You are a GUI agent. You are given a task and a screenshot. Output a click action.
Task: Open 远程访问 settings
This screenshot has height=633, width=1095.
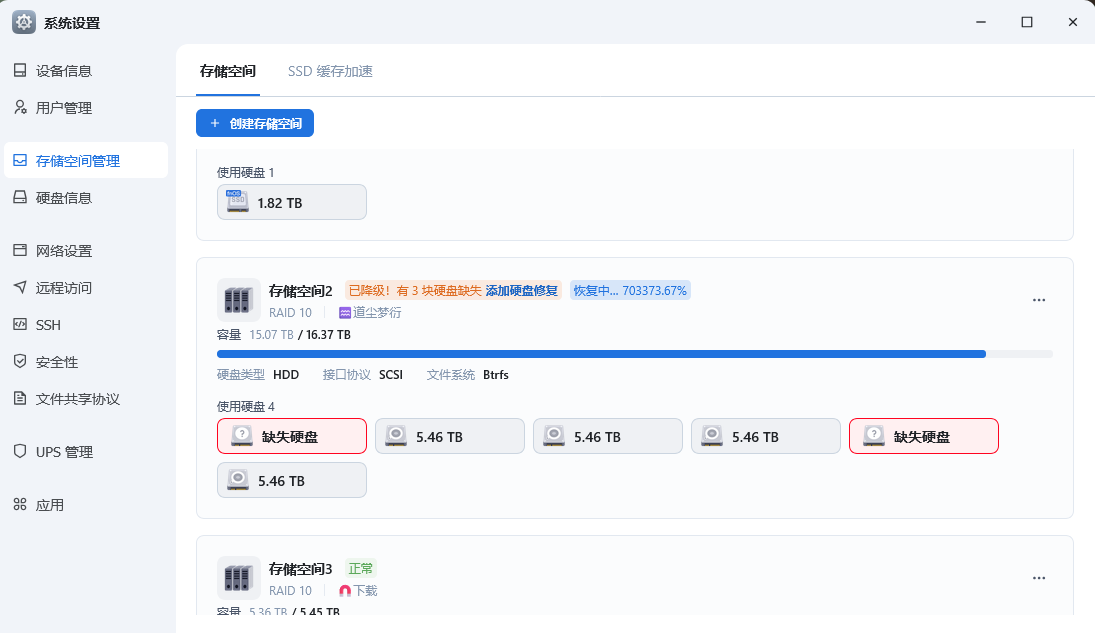pyautogui.click(x=86, y=288)
